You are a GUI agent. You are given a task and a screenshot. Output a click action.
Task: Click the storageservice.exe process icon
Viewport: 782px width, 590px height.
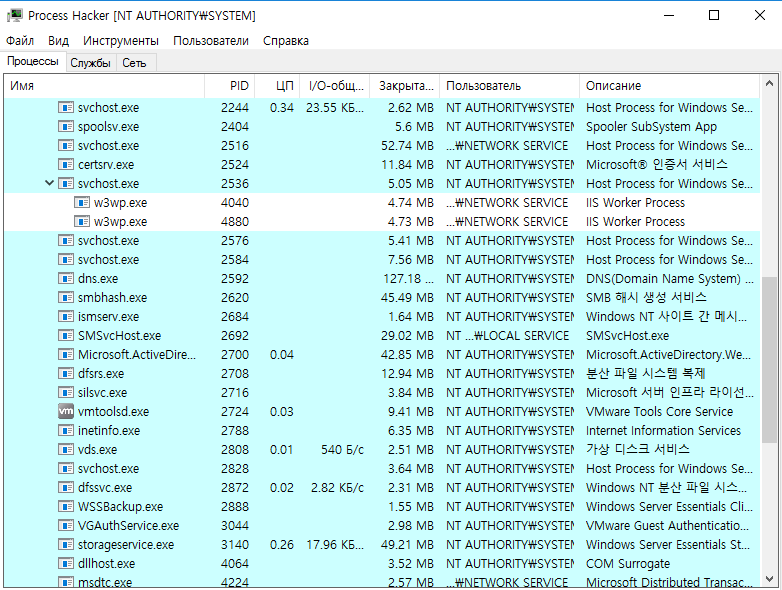click(66, 545)
